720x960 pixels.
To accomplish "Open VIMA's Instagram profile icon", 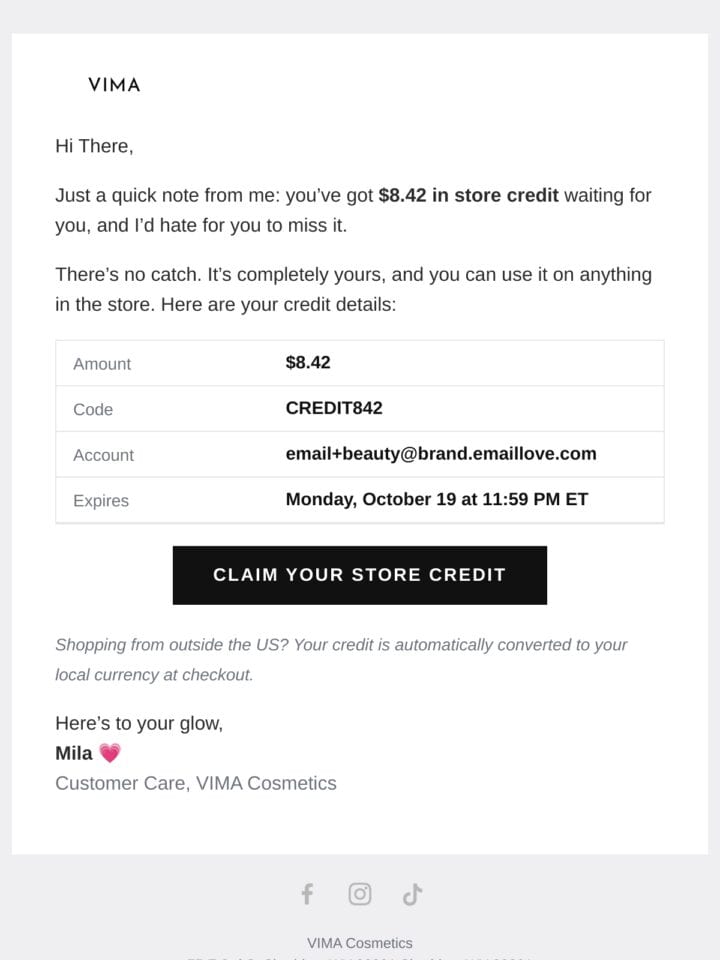I will coord(360,894).
